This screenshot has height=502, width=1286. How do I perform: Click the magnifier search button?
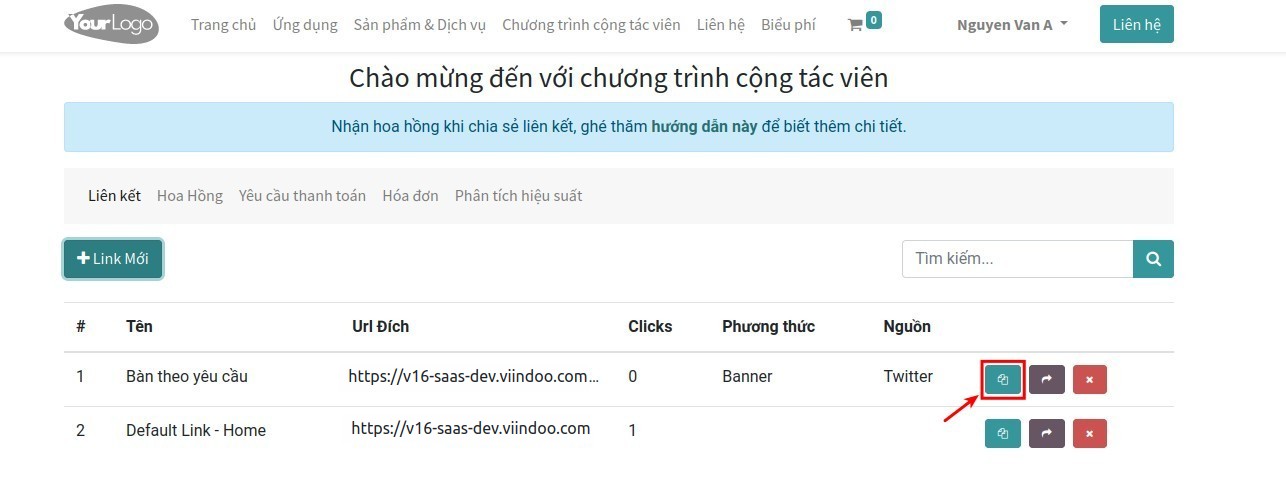[x=1153, y=259]
